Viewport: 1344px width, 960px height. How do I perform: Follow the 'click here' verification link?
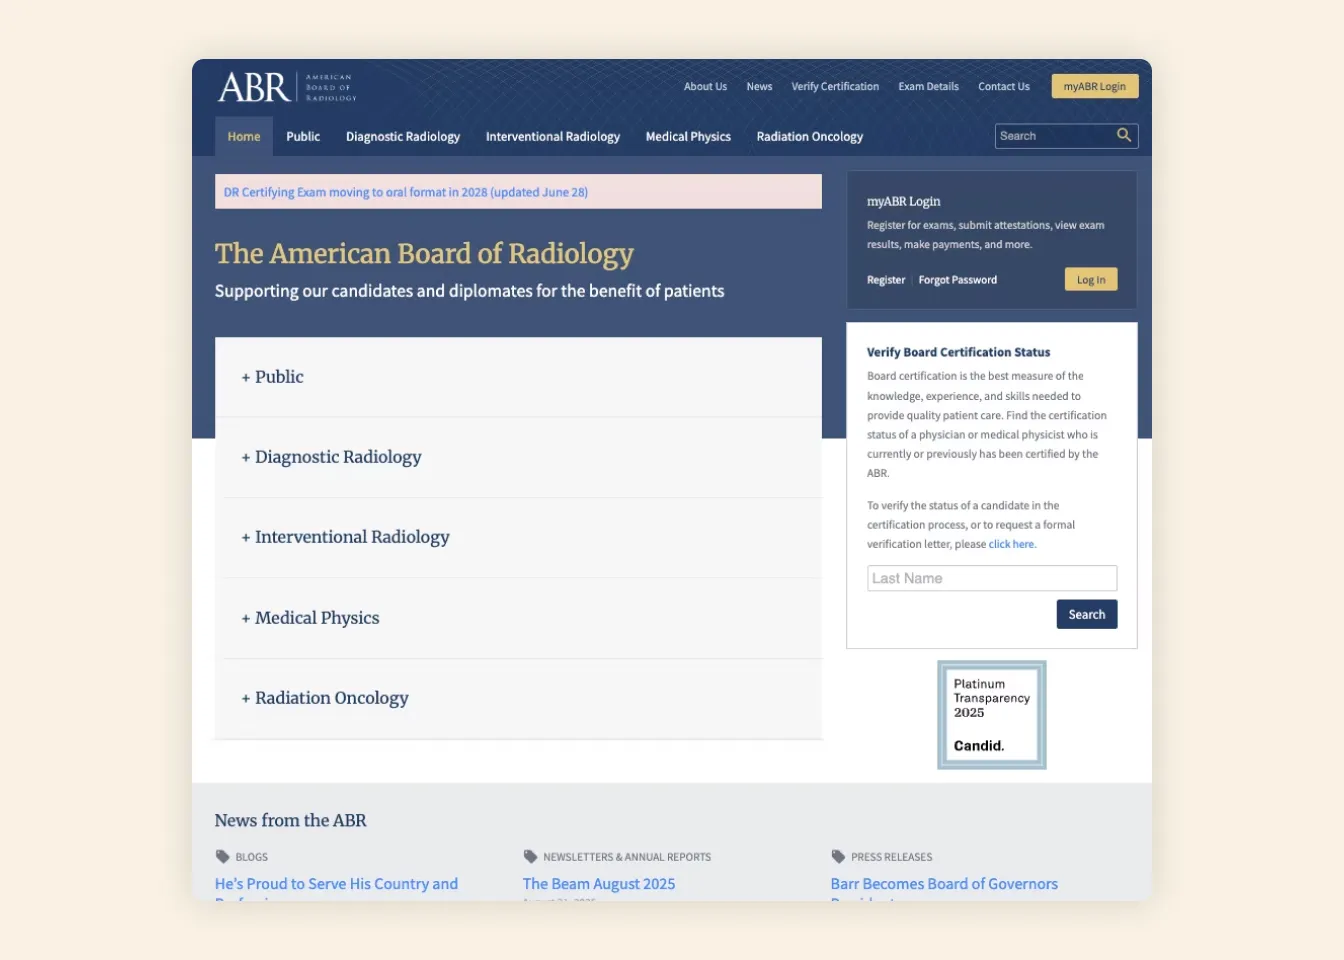1012,544
